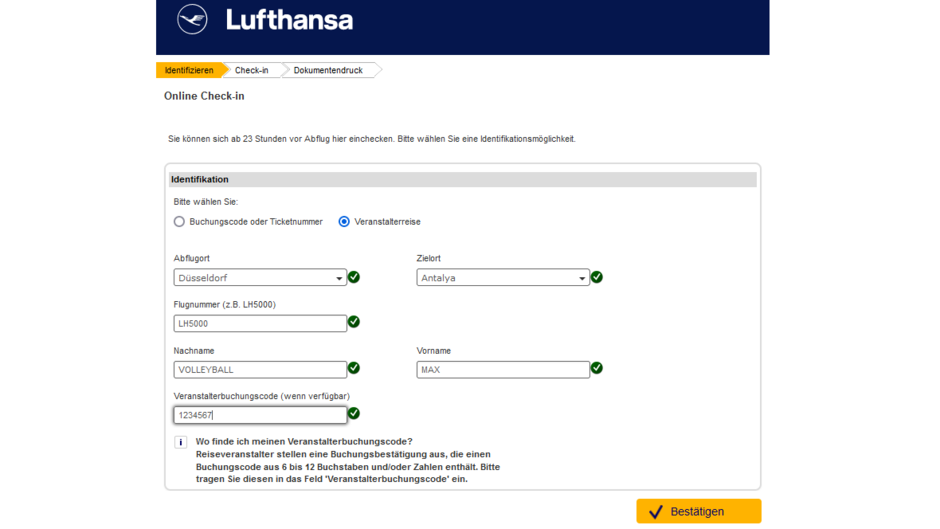Select the Dokumentendruck step tab
Viewport: 940px width, 529px height.
pos(328,70)
